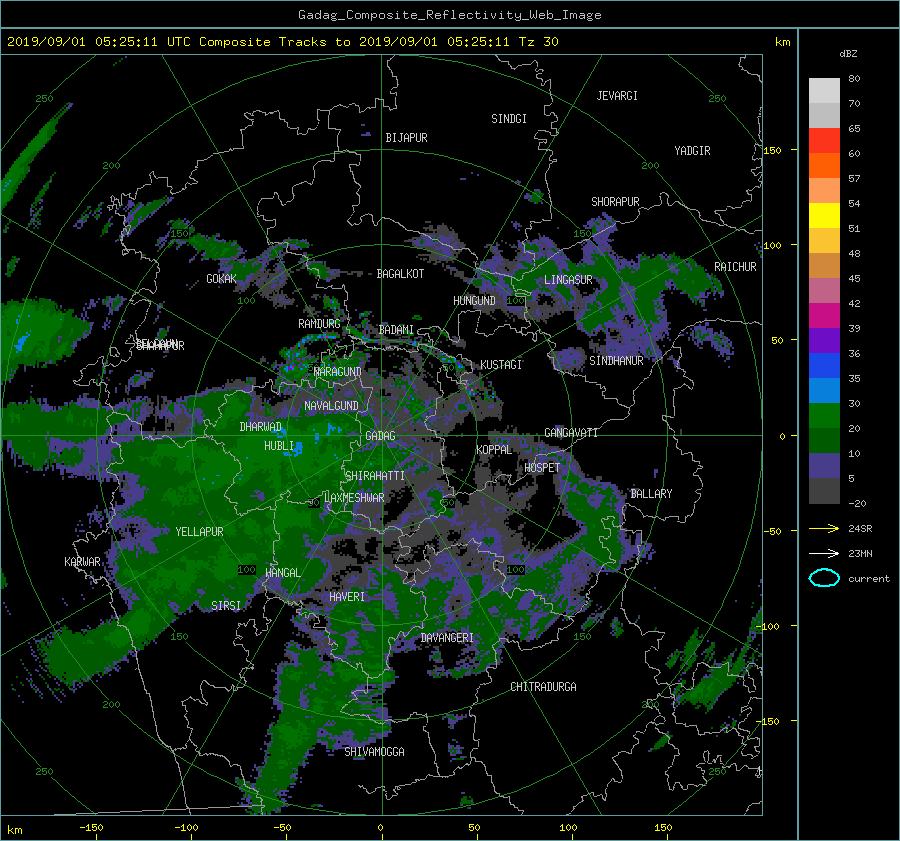Click the SHIVAMOGGA city label
900x841 pixels.
[x=374, y=752]
